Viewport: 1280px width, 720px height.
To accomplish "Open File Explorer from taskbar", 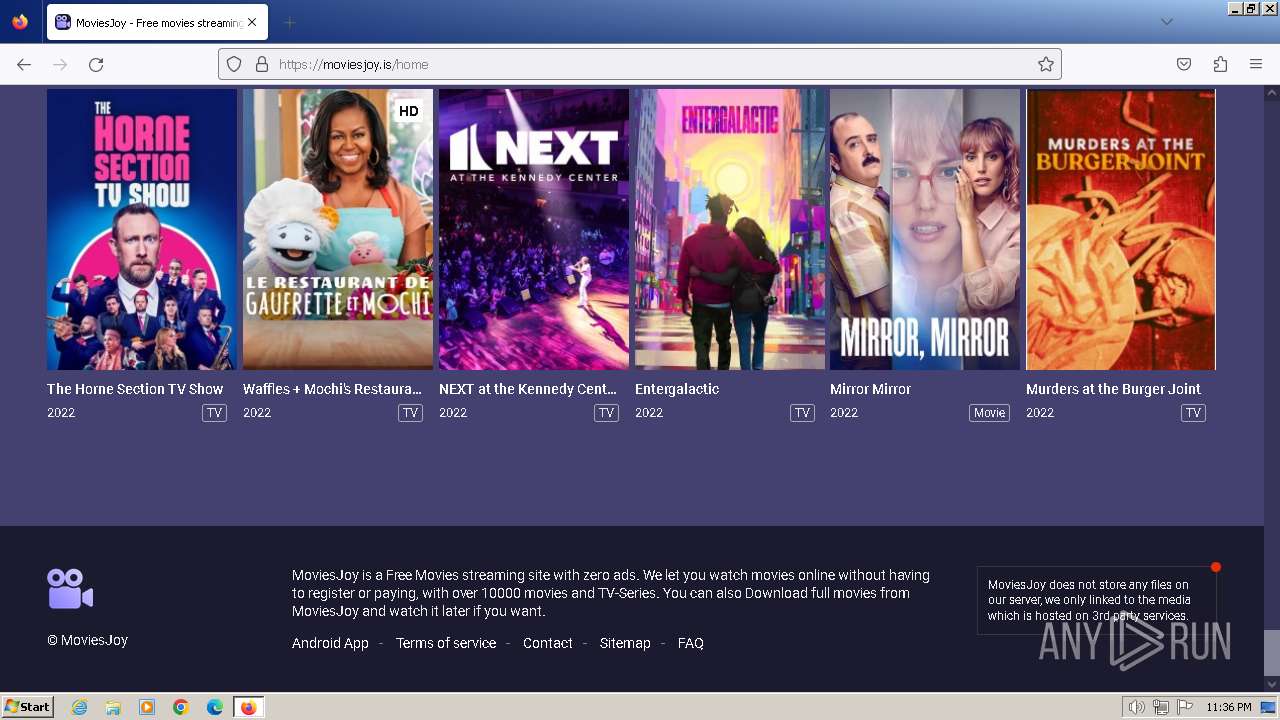I will [113, 707].
